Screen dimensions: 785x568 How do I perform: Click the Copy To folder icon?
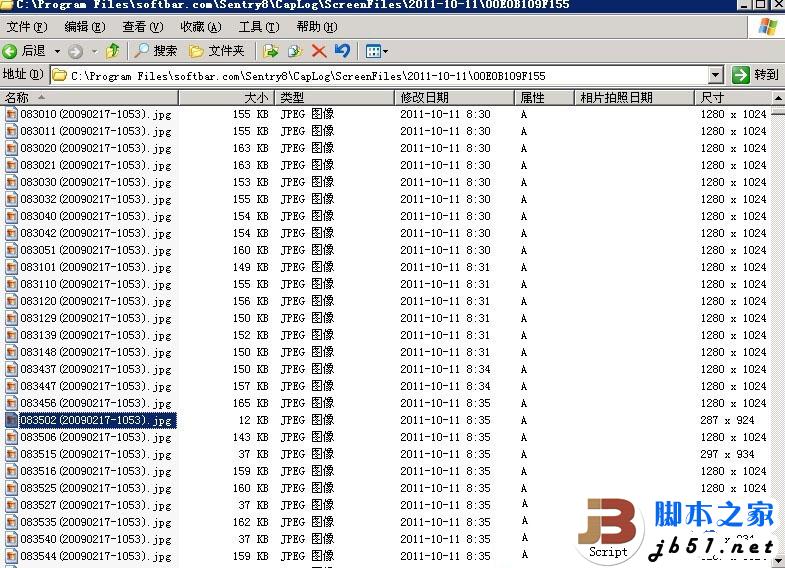tap(295, 51)
